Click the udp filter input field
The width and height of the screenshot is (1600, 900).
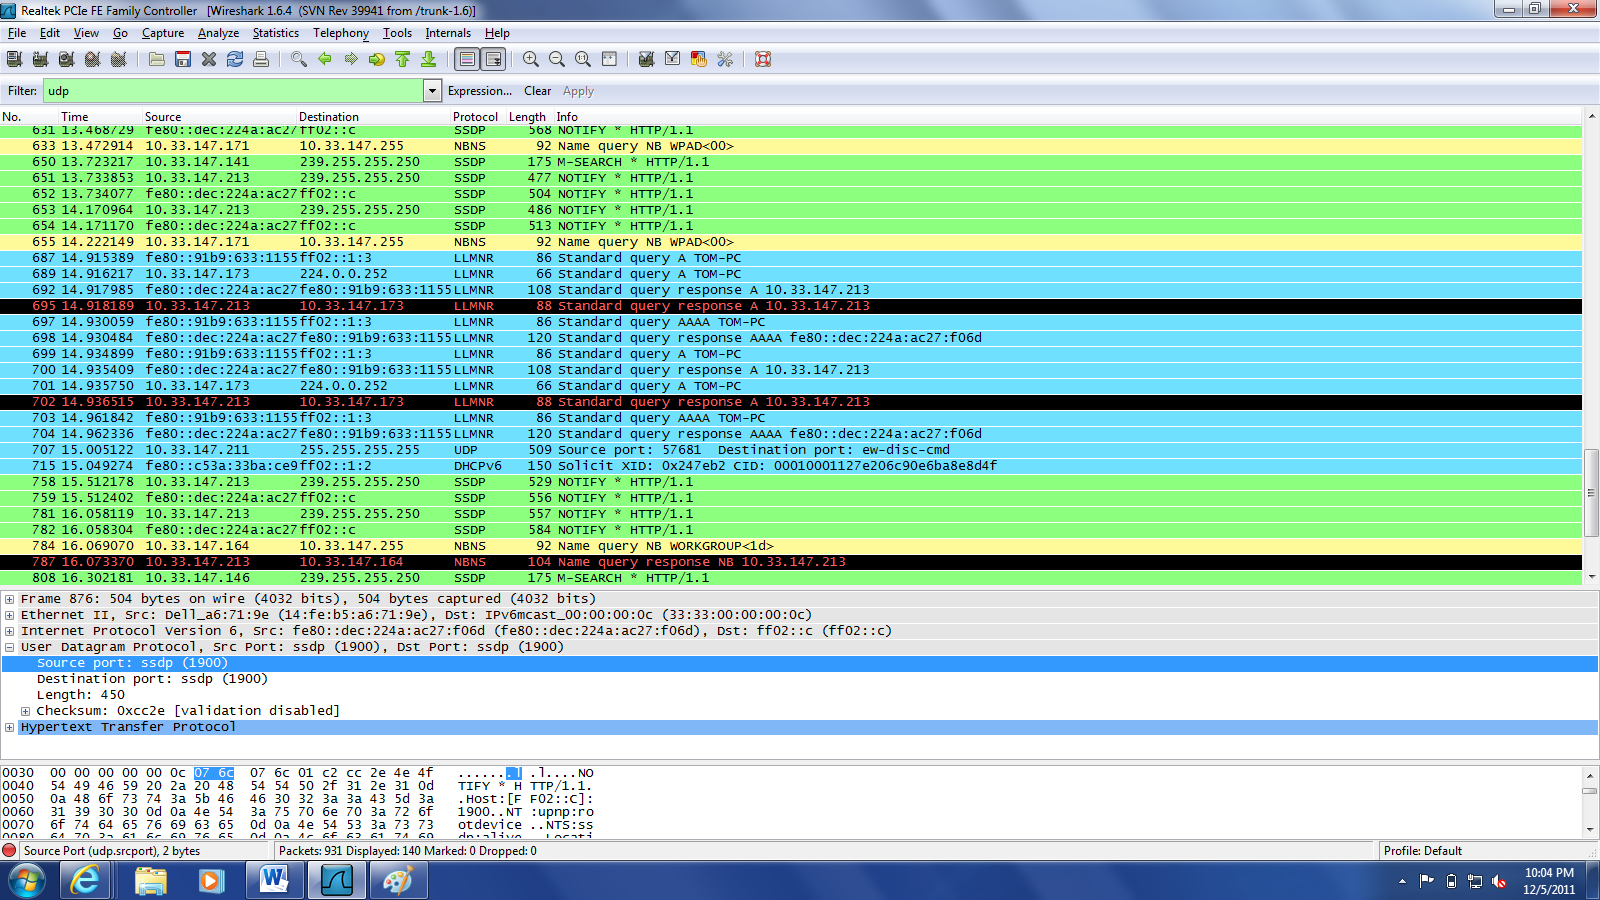(234, 91)
